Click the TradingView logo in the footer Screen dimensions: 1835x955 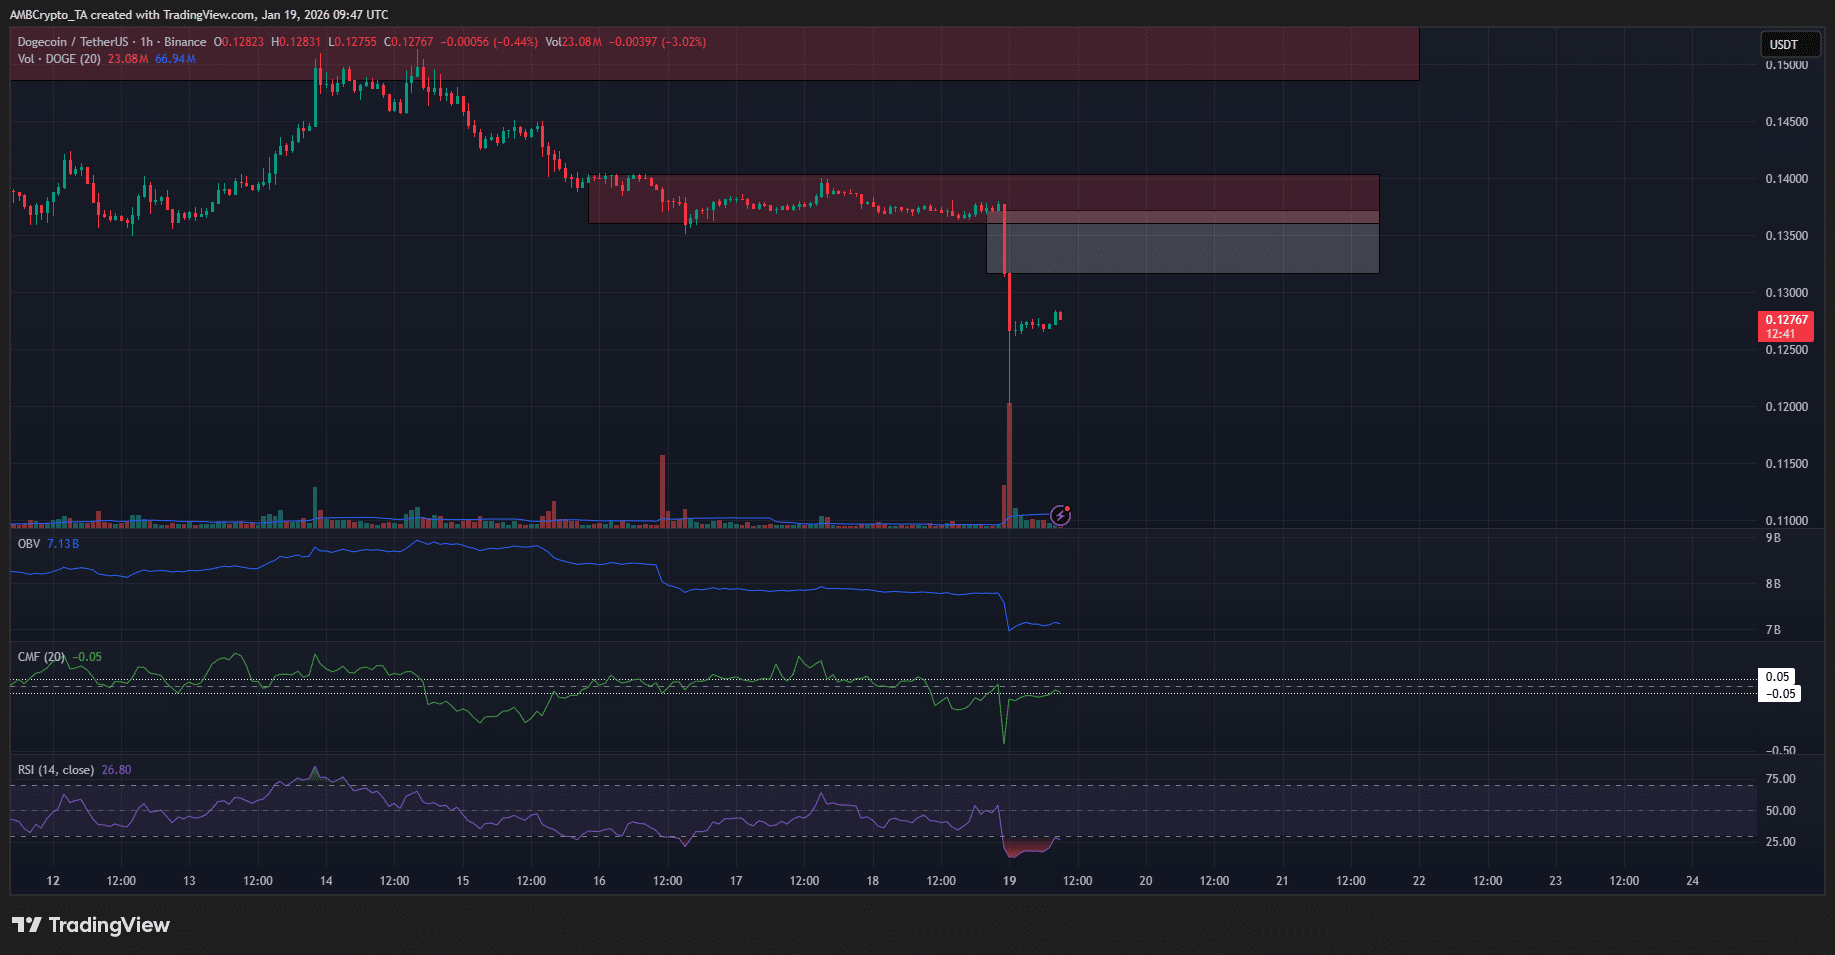click(91, 925)
